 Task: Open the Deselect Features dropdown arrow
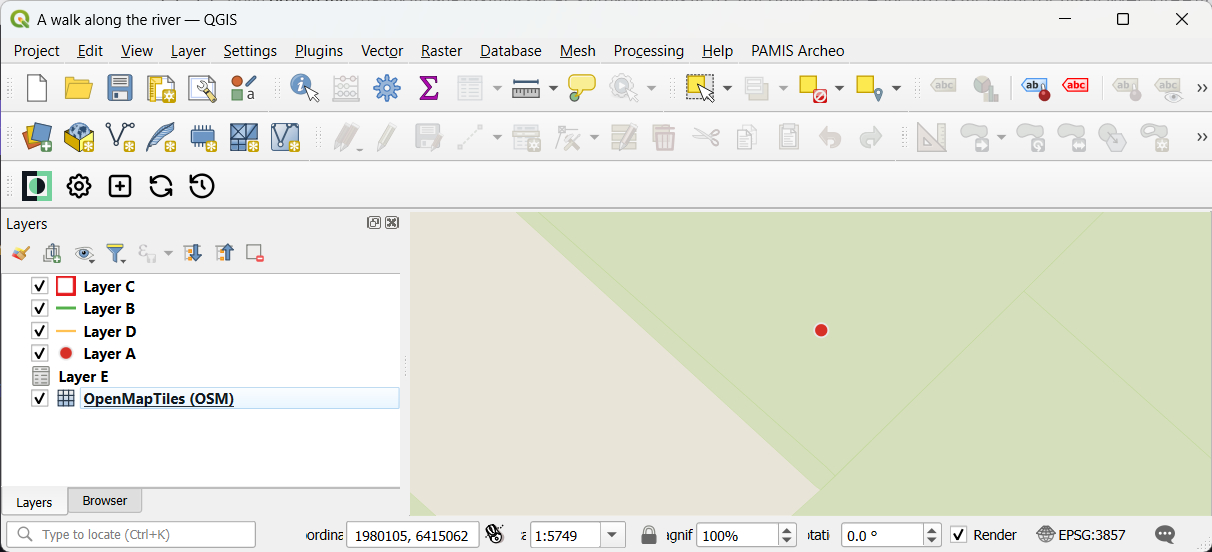[838, 88]
